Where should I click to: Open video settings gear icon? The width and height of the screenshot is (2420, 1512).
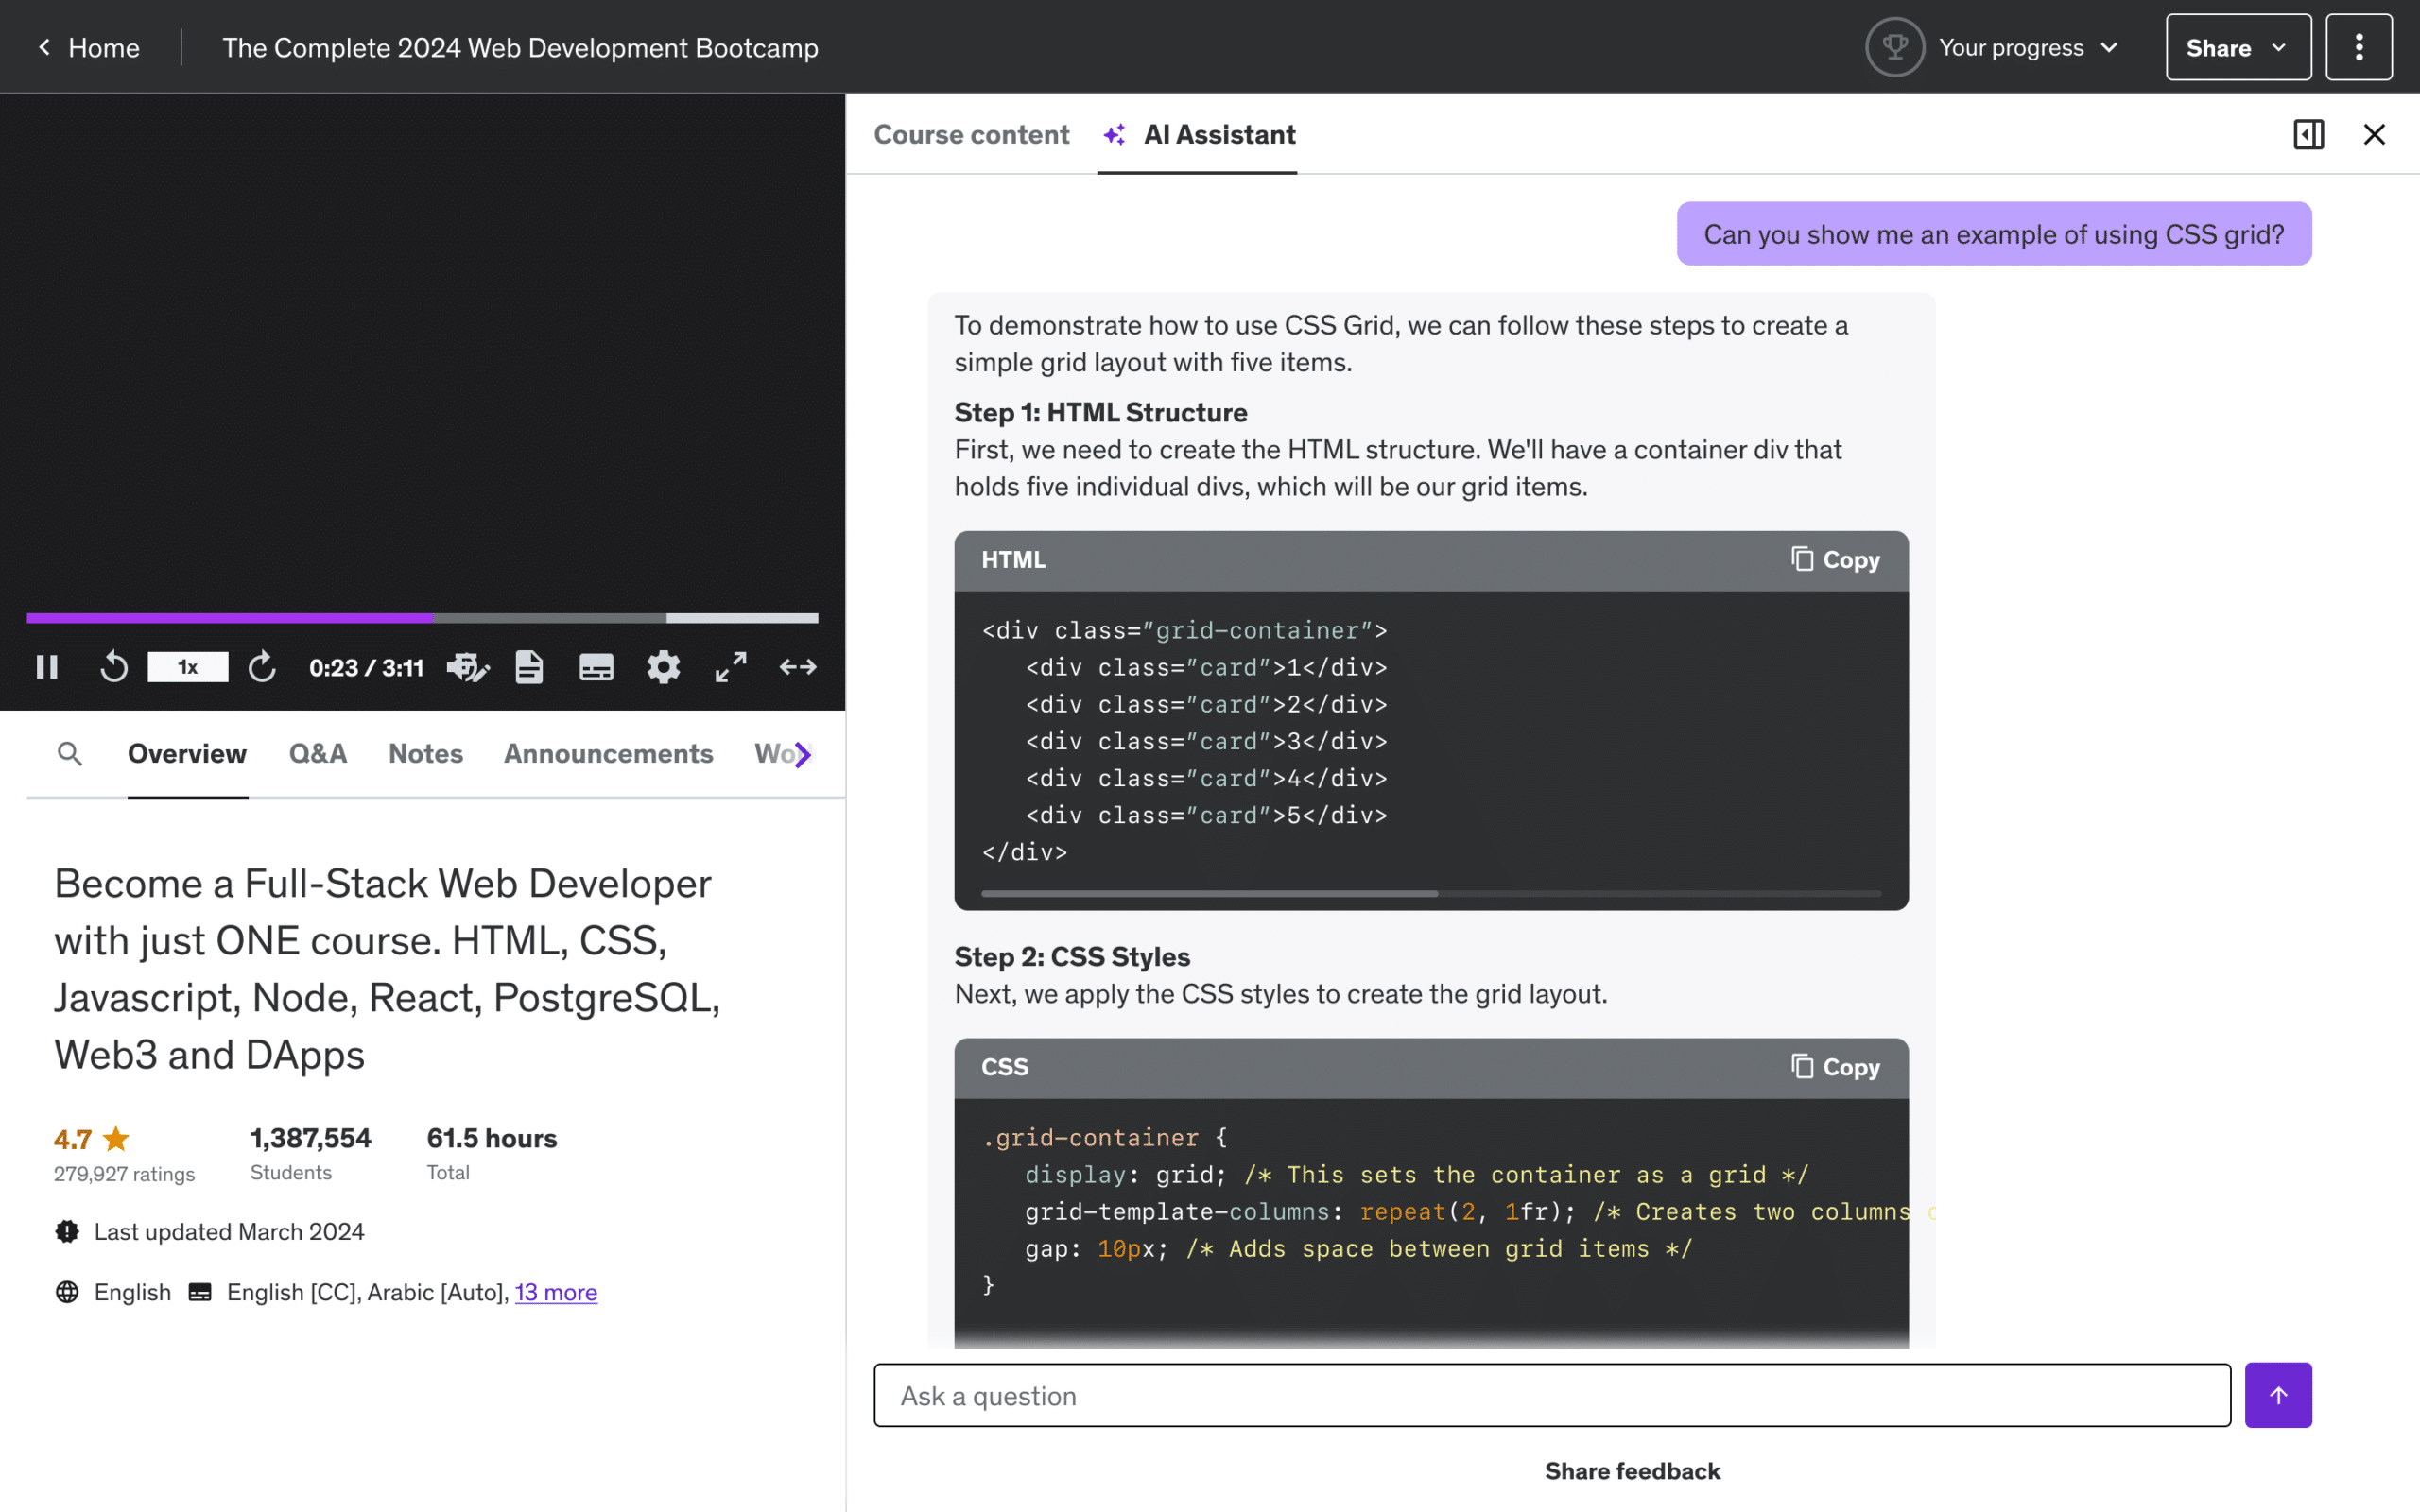[x=663, y=667]
